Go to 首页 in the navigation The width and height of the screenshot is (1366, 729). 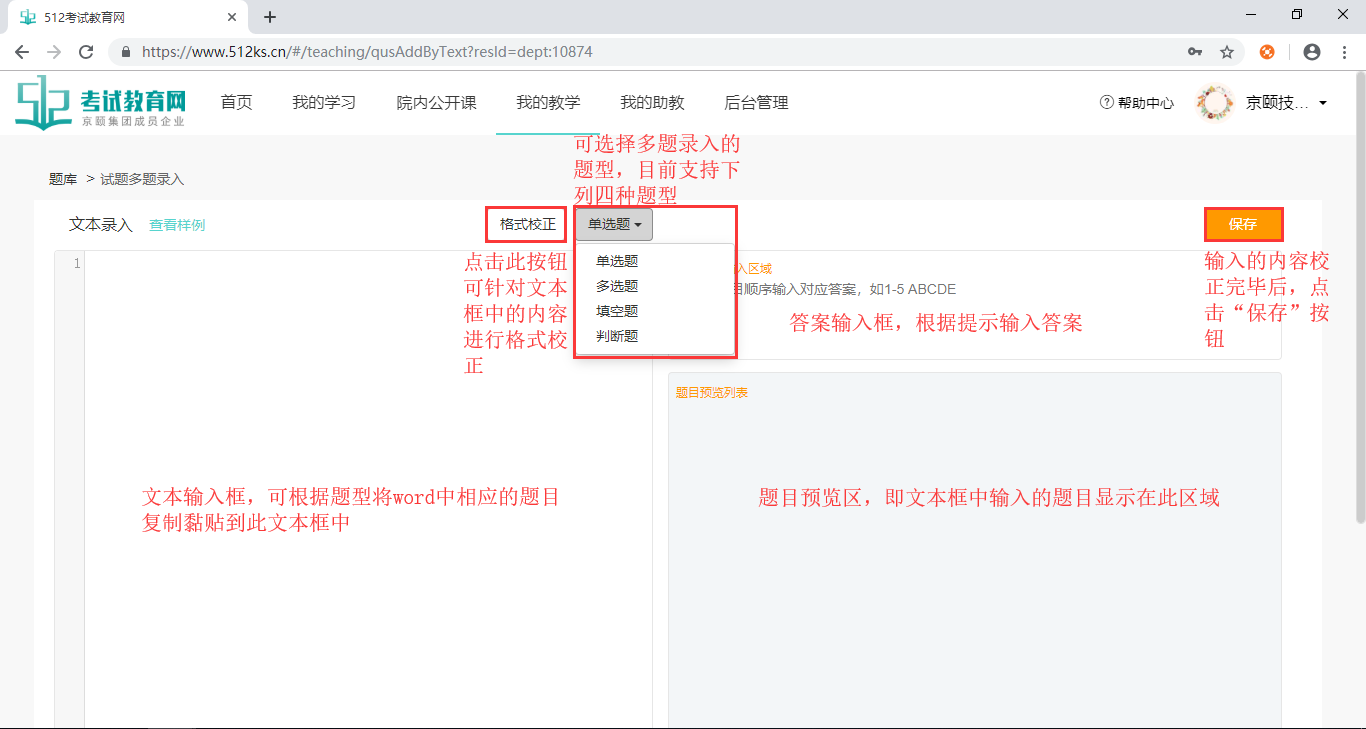click(x=236, y=102)
